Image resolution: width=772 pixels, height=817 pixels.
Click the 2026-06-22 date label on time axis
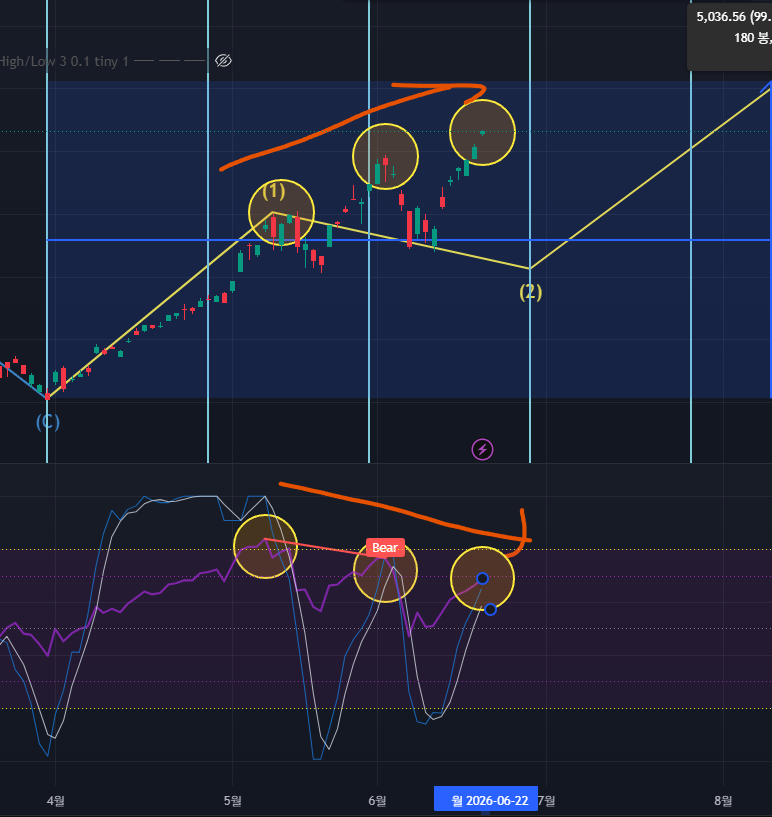pyautogui.click(x=486, y=800)
